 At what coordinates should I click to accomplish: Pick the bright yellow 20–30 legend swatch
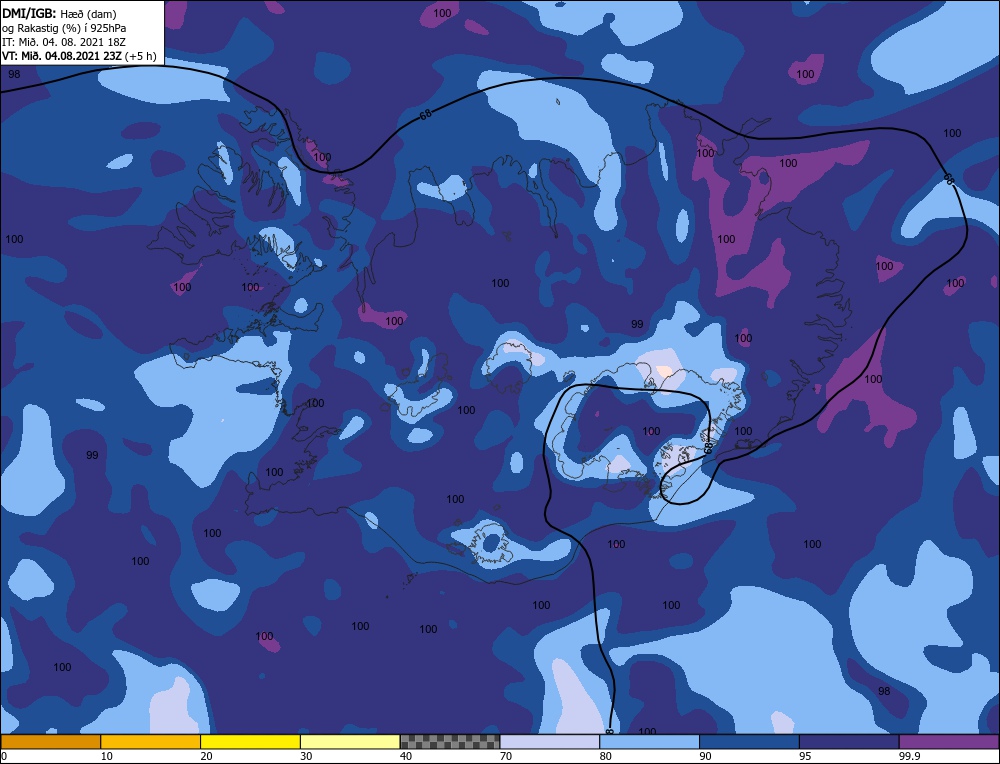(250, 742)
